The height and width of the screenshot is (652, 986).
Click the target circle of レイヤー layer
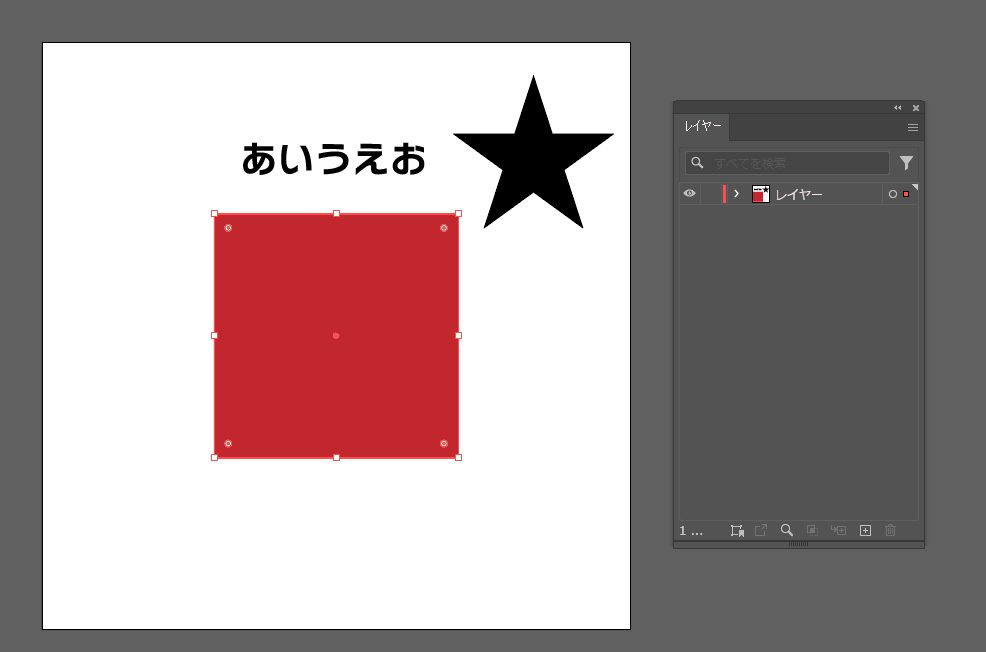(x=892, y=194)
